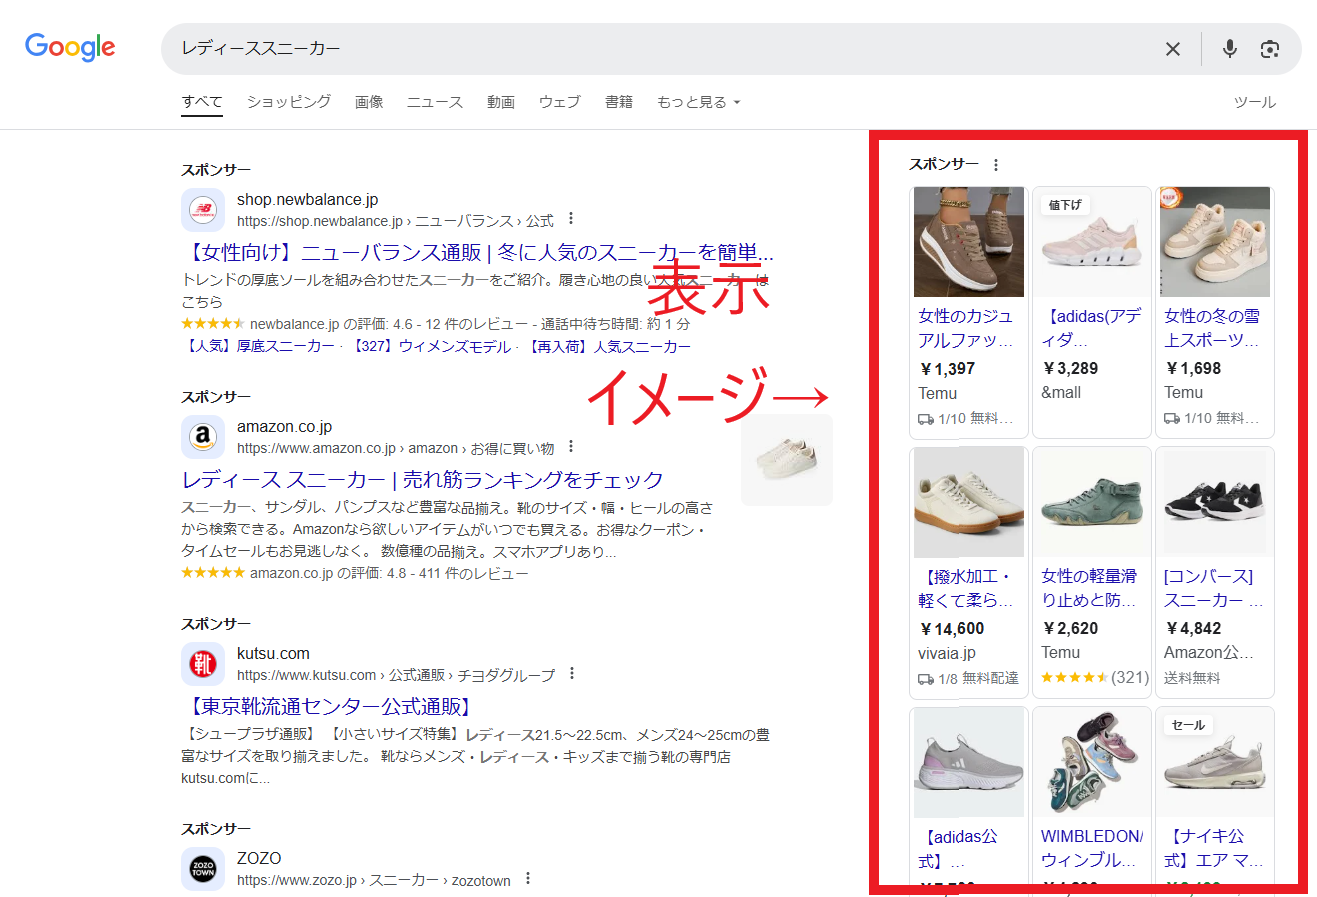Click the ¥14,600 price
The width and height of the screenshot is (1317, 897).
pyautogui.click(x=952, y=629)
